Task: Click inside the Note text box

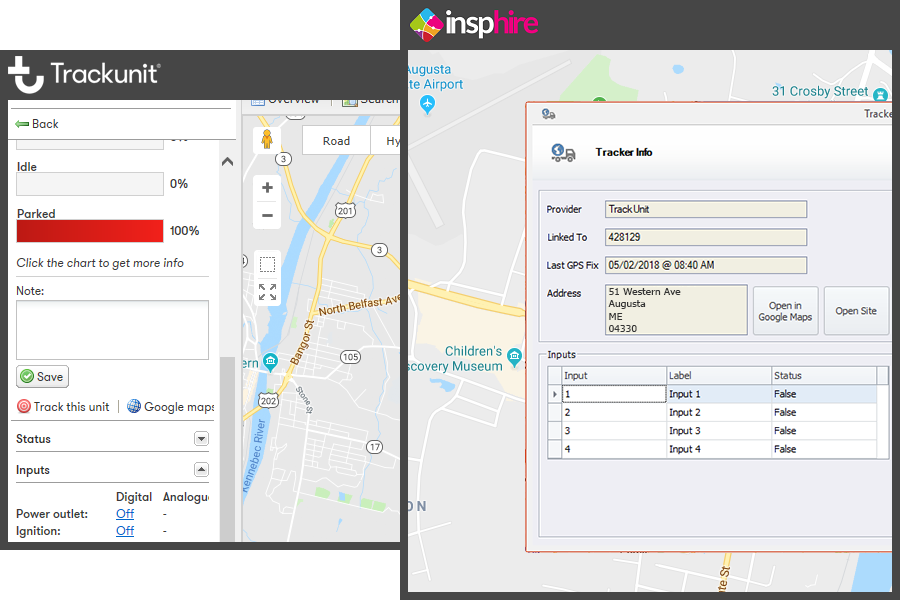Action: [111, 330]
